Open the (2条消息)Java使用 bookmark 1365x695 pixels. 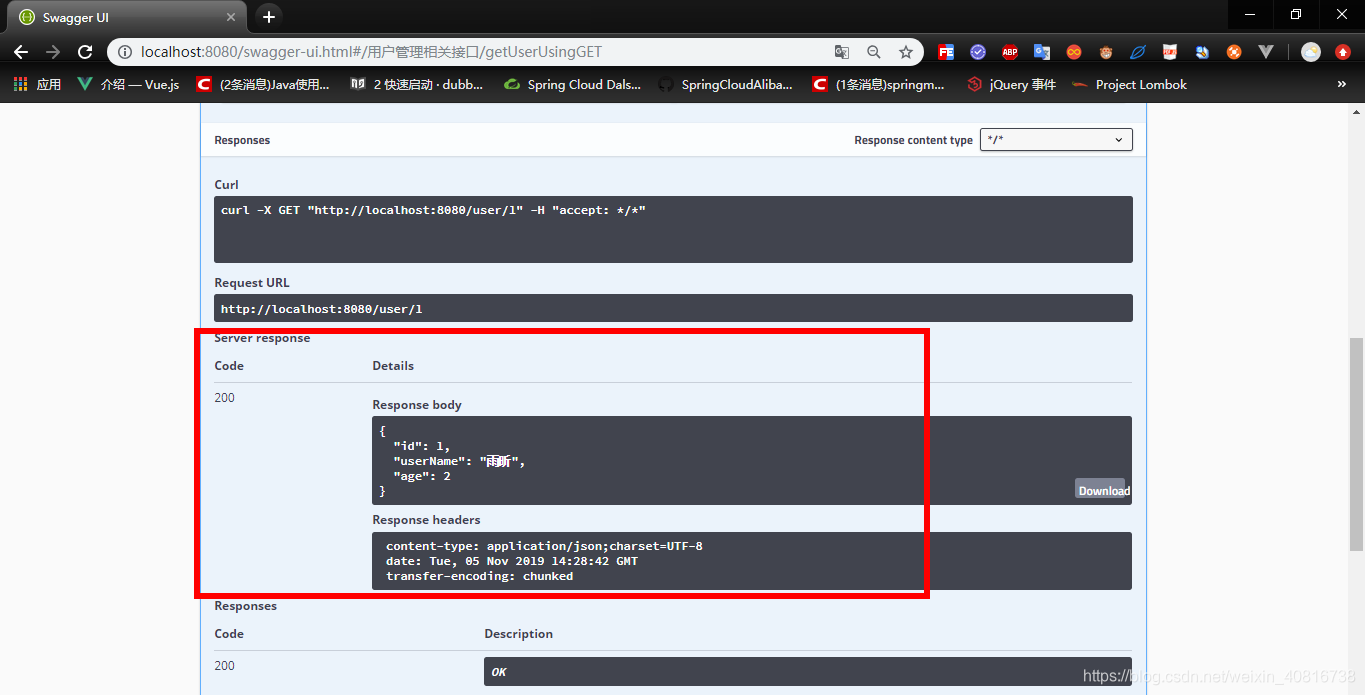click(263, 85)
